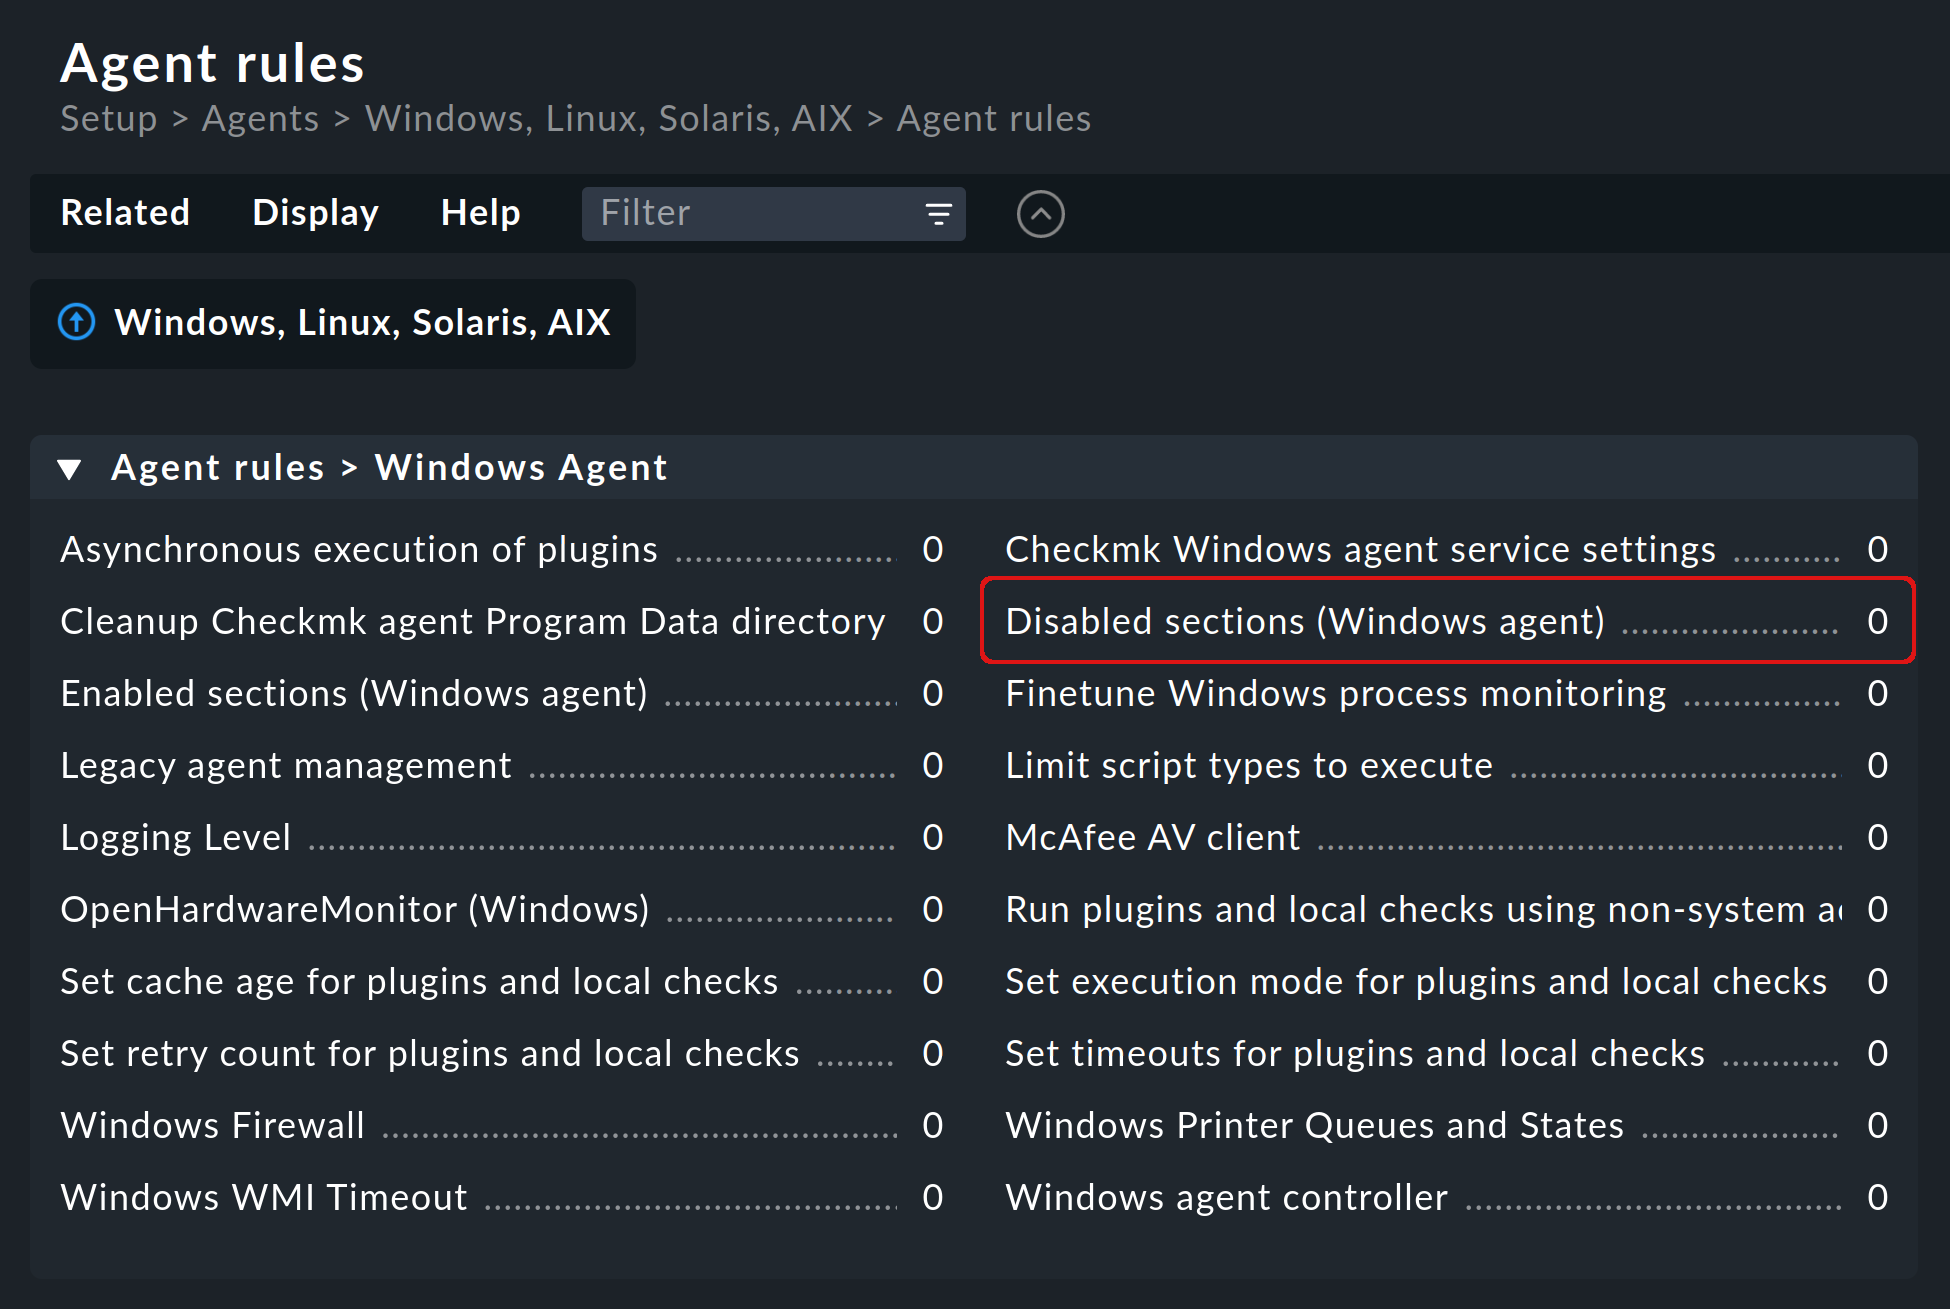1950x1309 pixels.
Task: Open the Display menu
Action: pyautogui.click(x=315, y=213)
